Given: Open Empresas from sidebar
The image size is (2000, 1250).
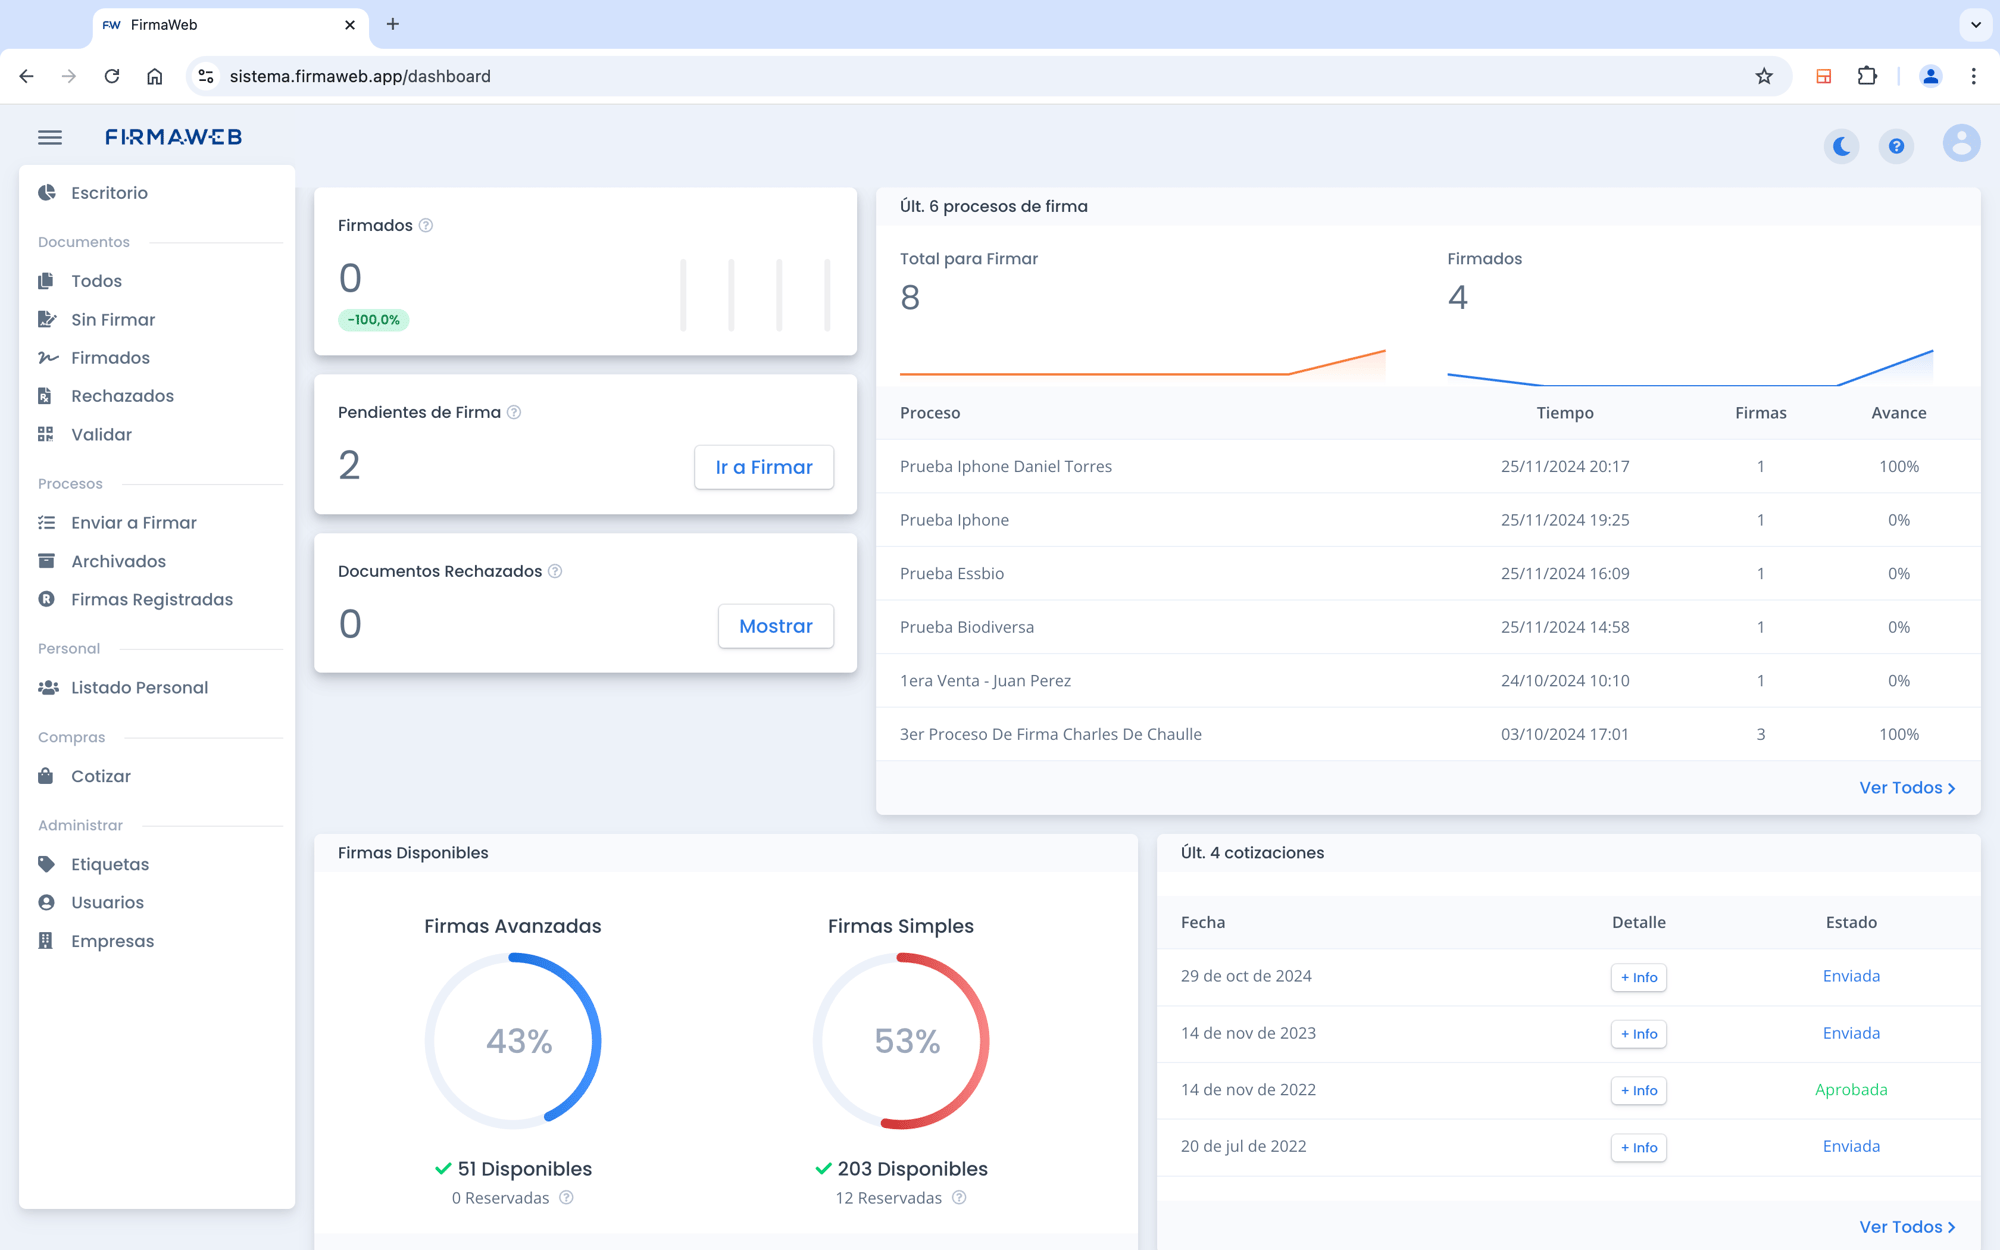Looking at the screenshot, I should pyautogui.click(x=112, y=941).
